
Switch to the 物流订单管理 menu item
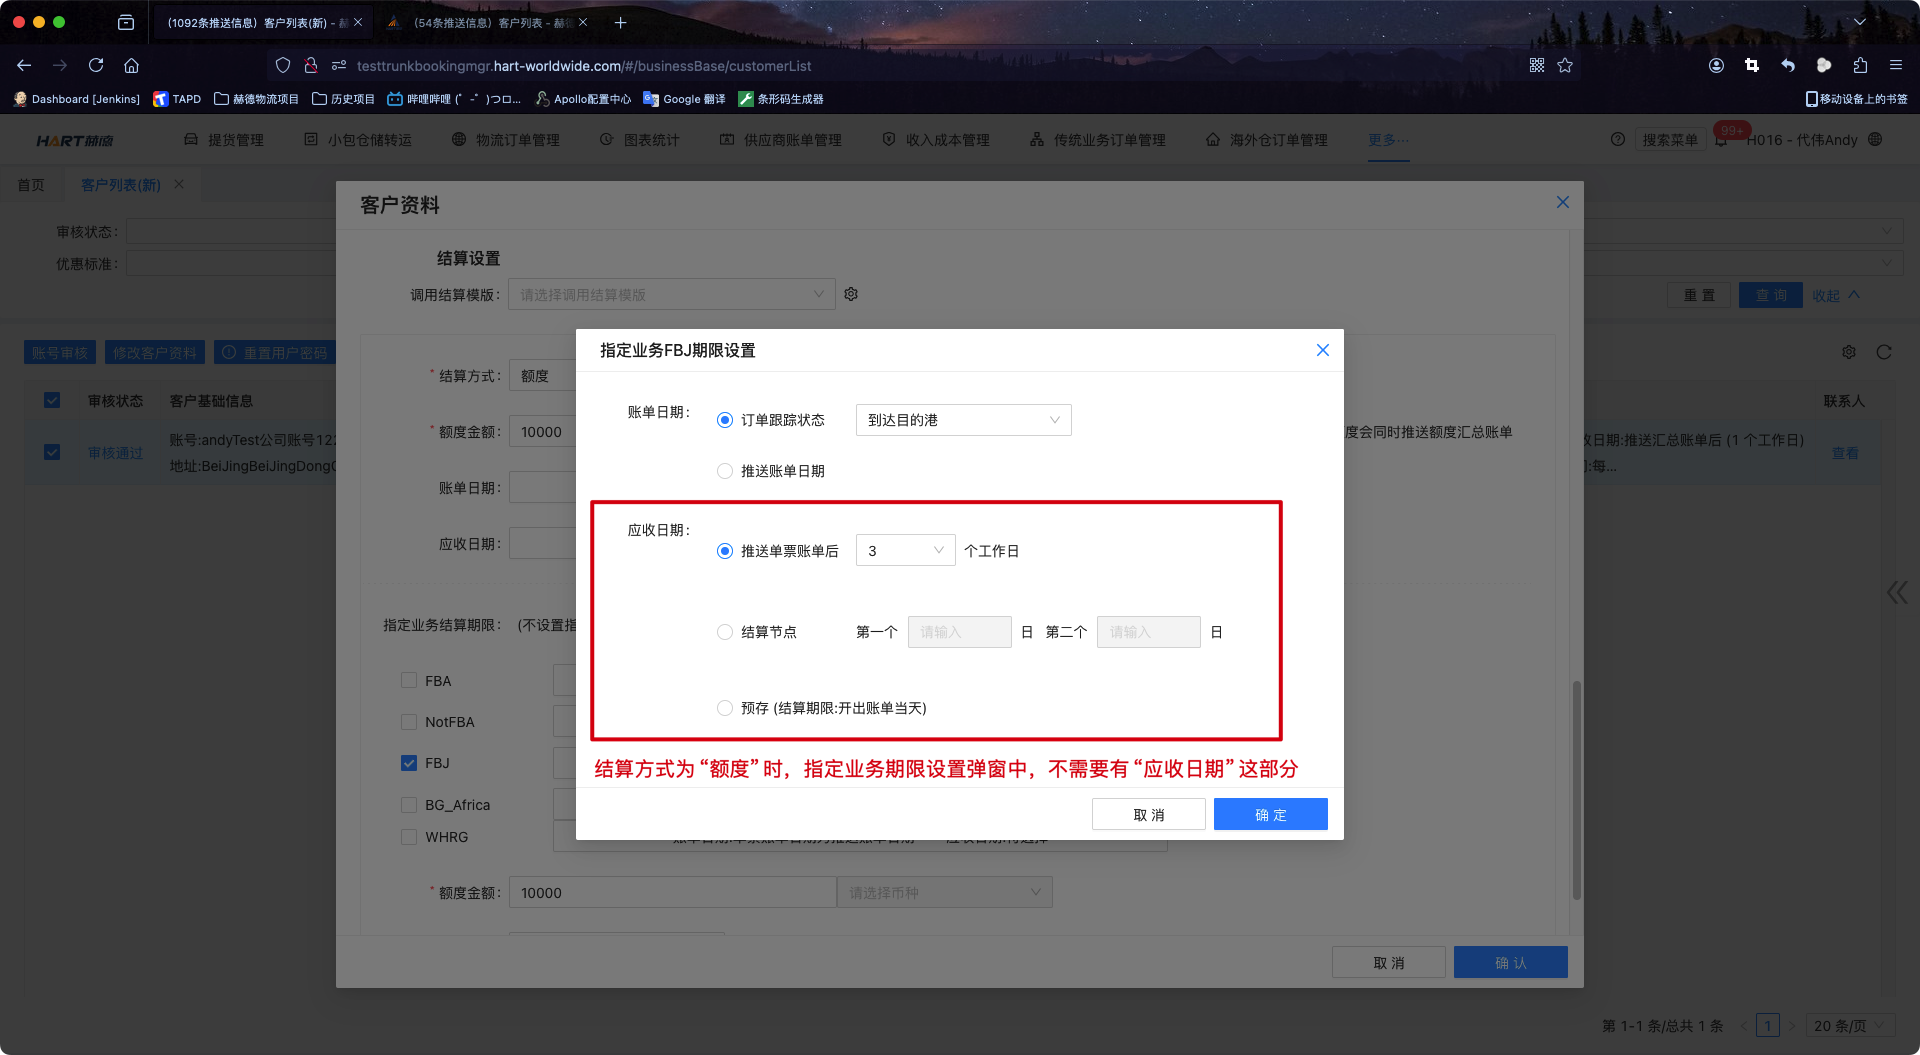518,140
